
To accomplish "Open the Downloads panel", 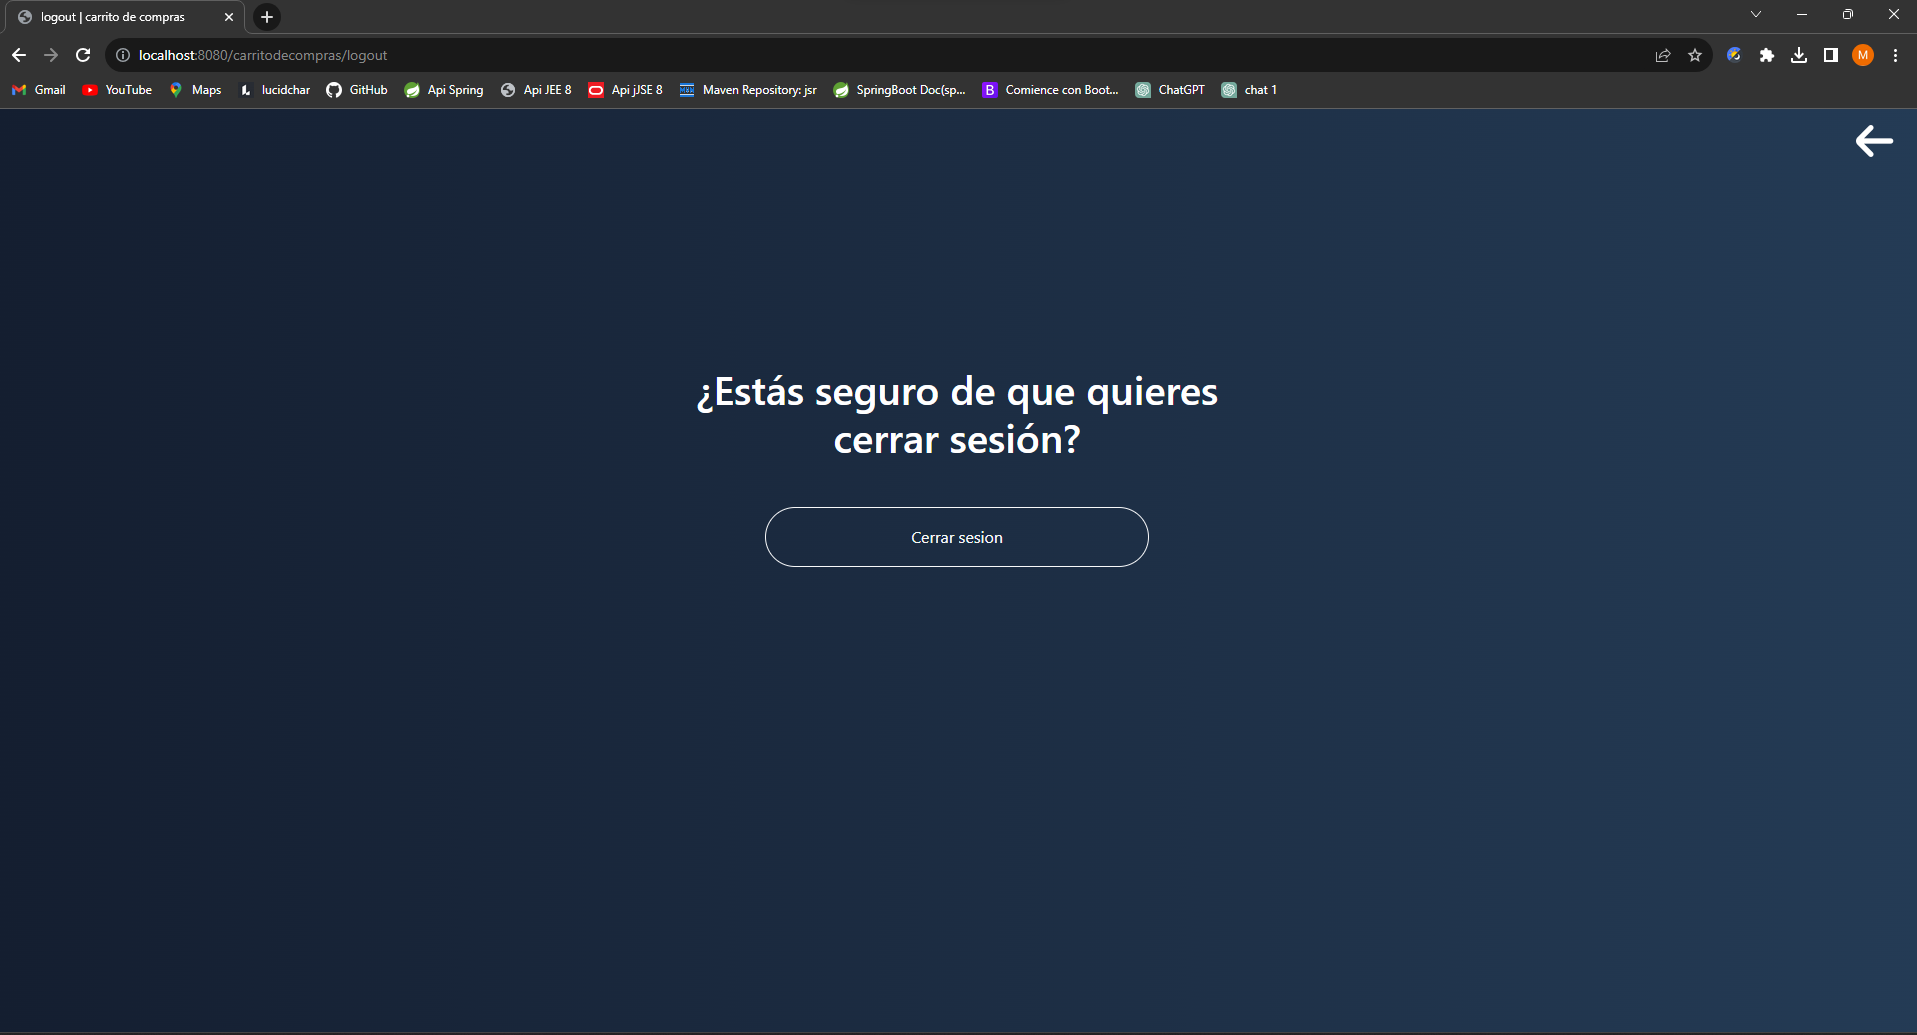I will (1800, 55).
